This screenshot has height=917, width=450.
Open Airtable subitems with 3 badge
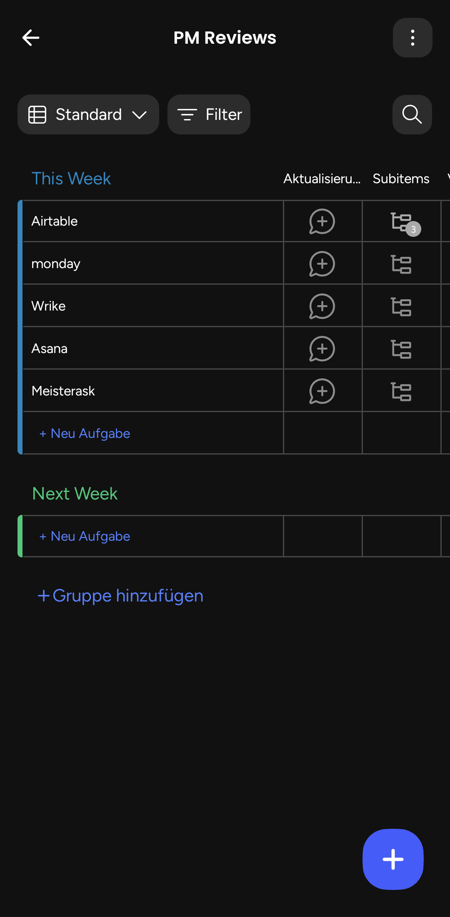coord(403,223)
